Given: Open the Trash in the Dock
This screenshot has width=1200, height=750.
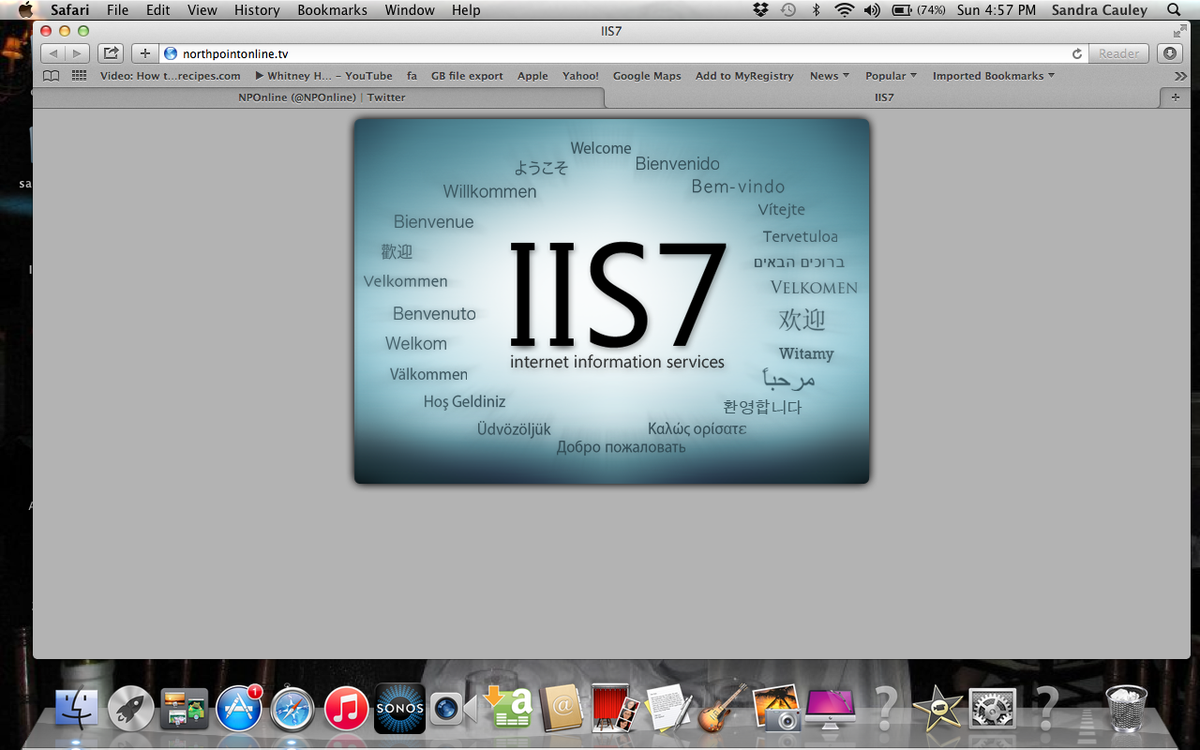Looking at the screenshot, I should point(1126,707).
